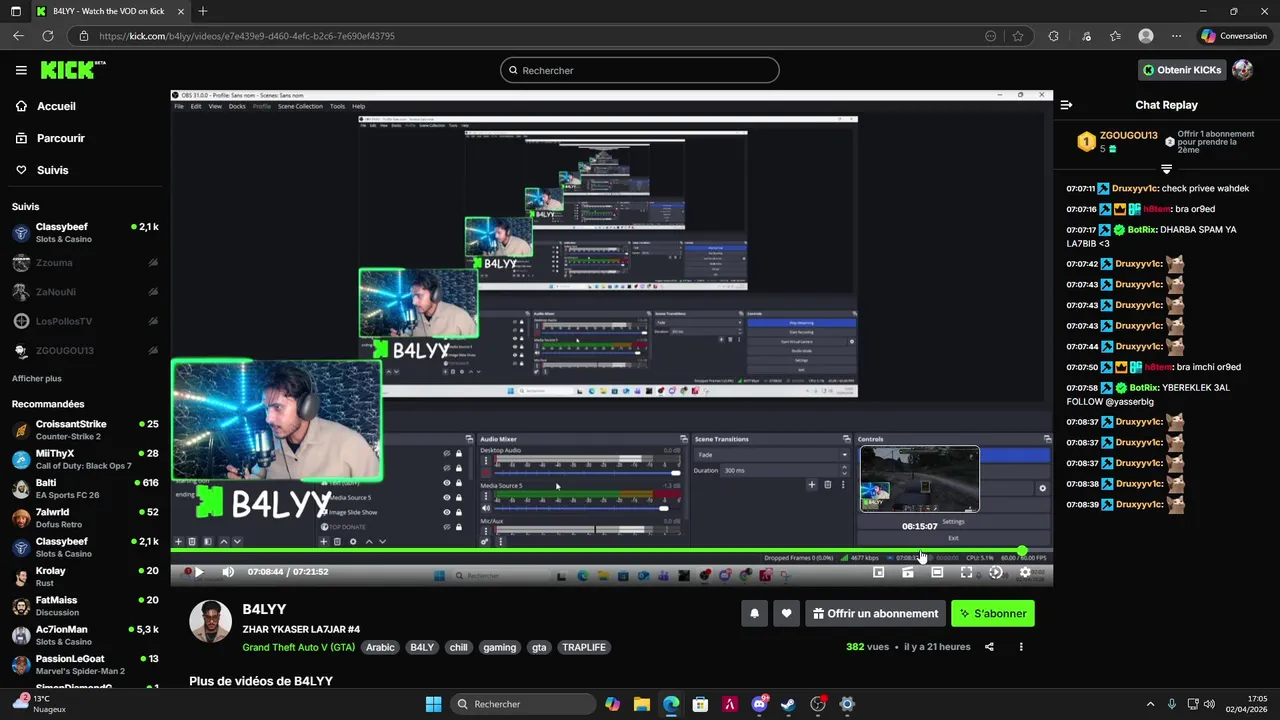The width and height of the screenshot is (1280, 720).
Task: Click ZGOUGOU13 top gifter in chat
Action: click(1128, 136)
